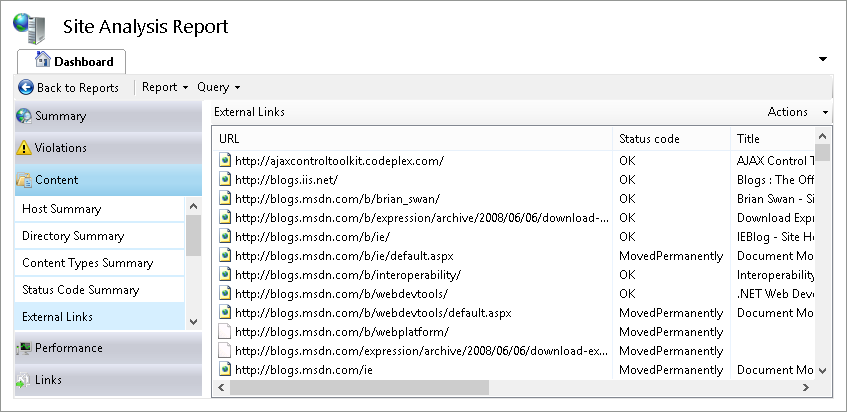The image size is (847, 412).
Task: Click the Violations warning icon
Action: [x=24, y=149]
